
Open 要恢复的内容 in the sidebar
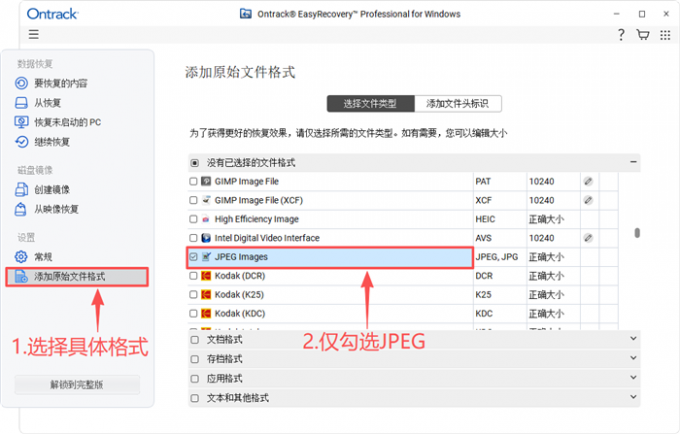[61, 83]
